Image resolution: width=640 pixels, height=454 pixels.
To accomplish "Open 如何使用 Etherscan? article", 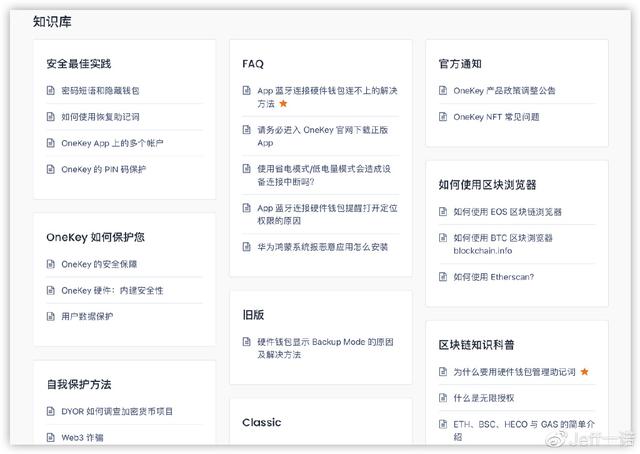I will click(493, 277).
